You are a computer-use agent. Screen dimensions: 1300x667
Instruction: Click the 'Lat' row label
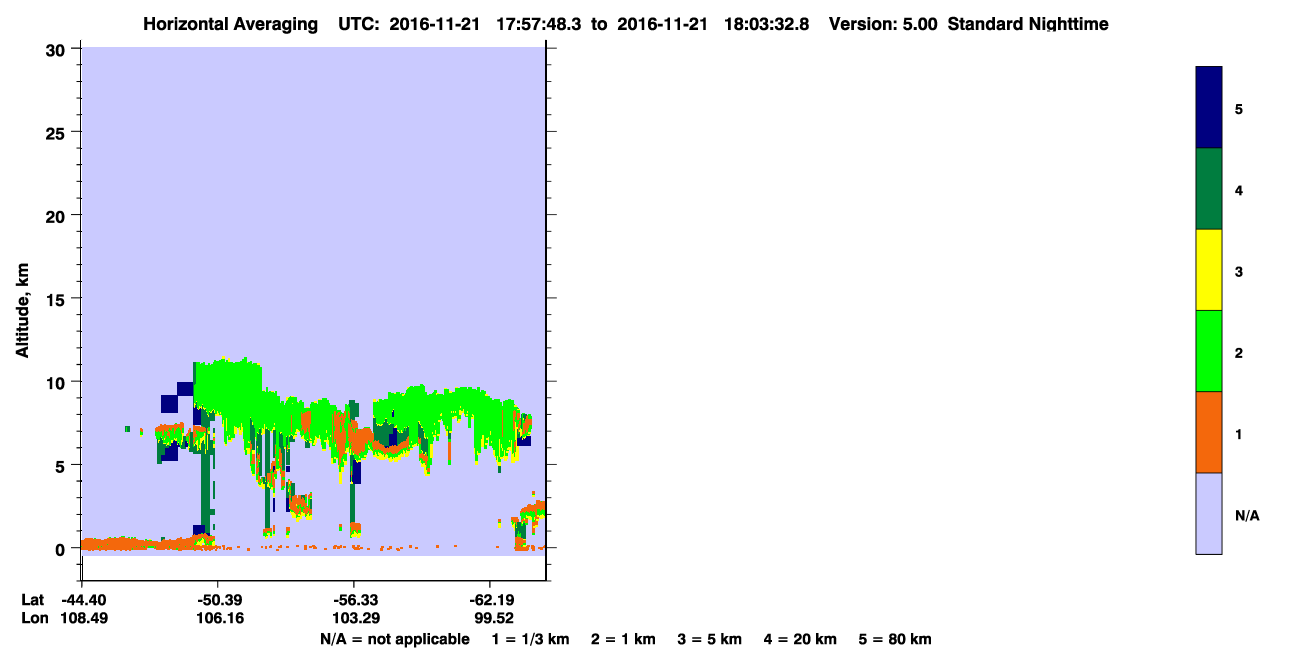(33, 599)
